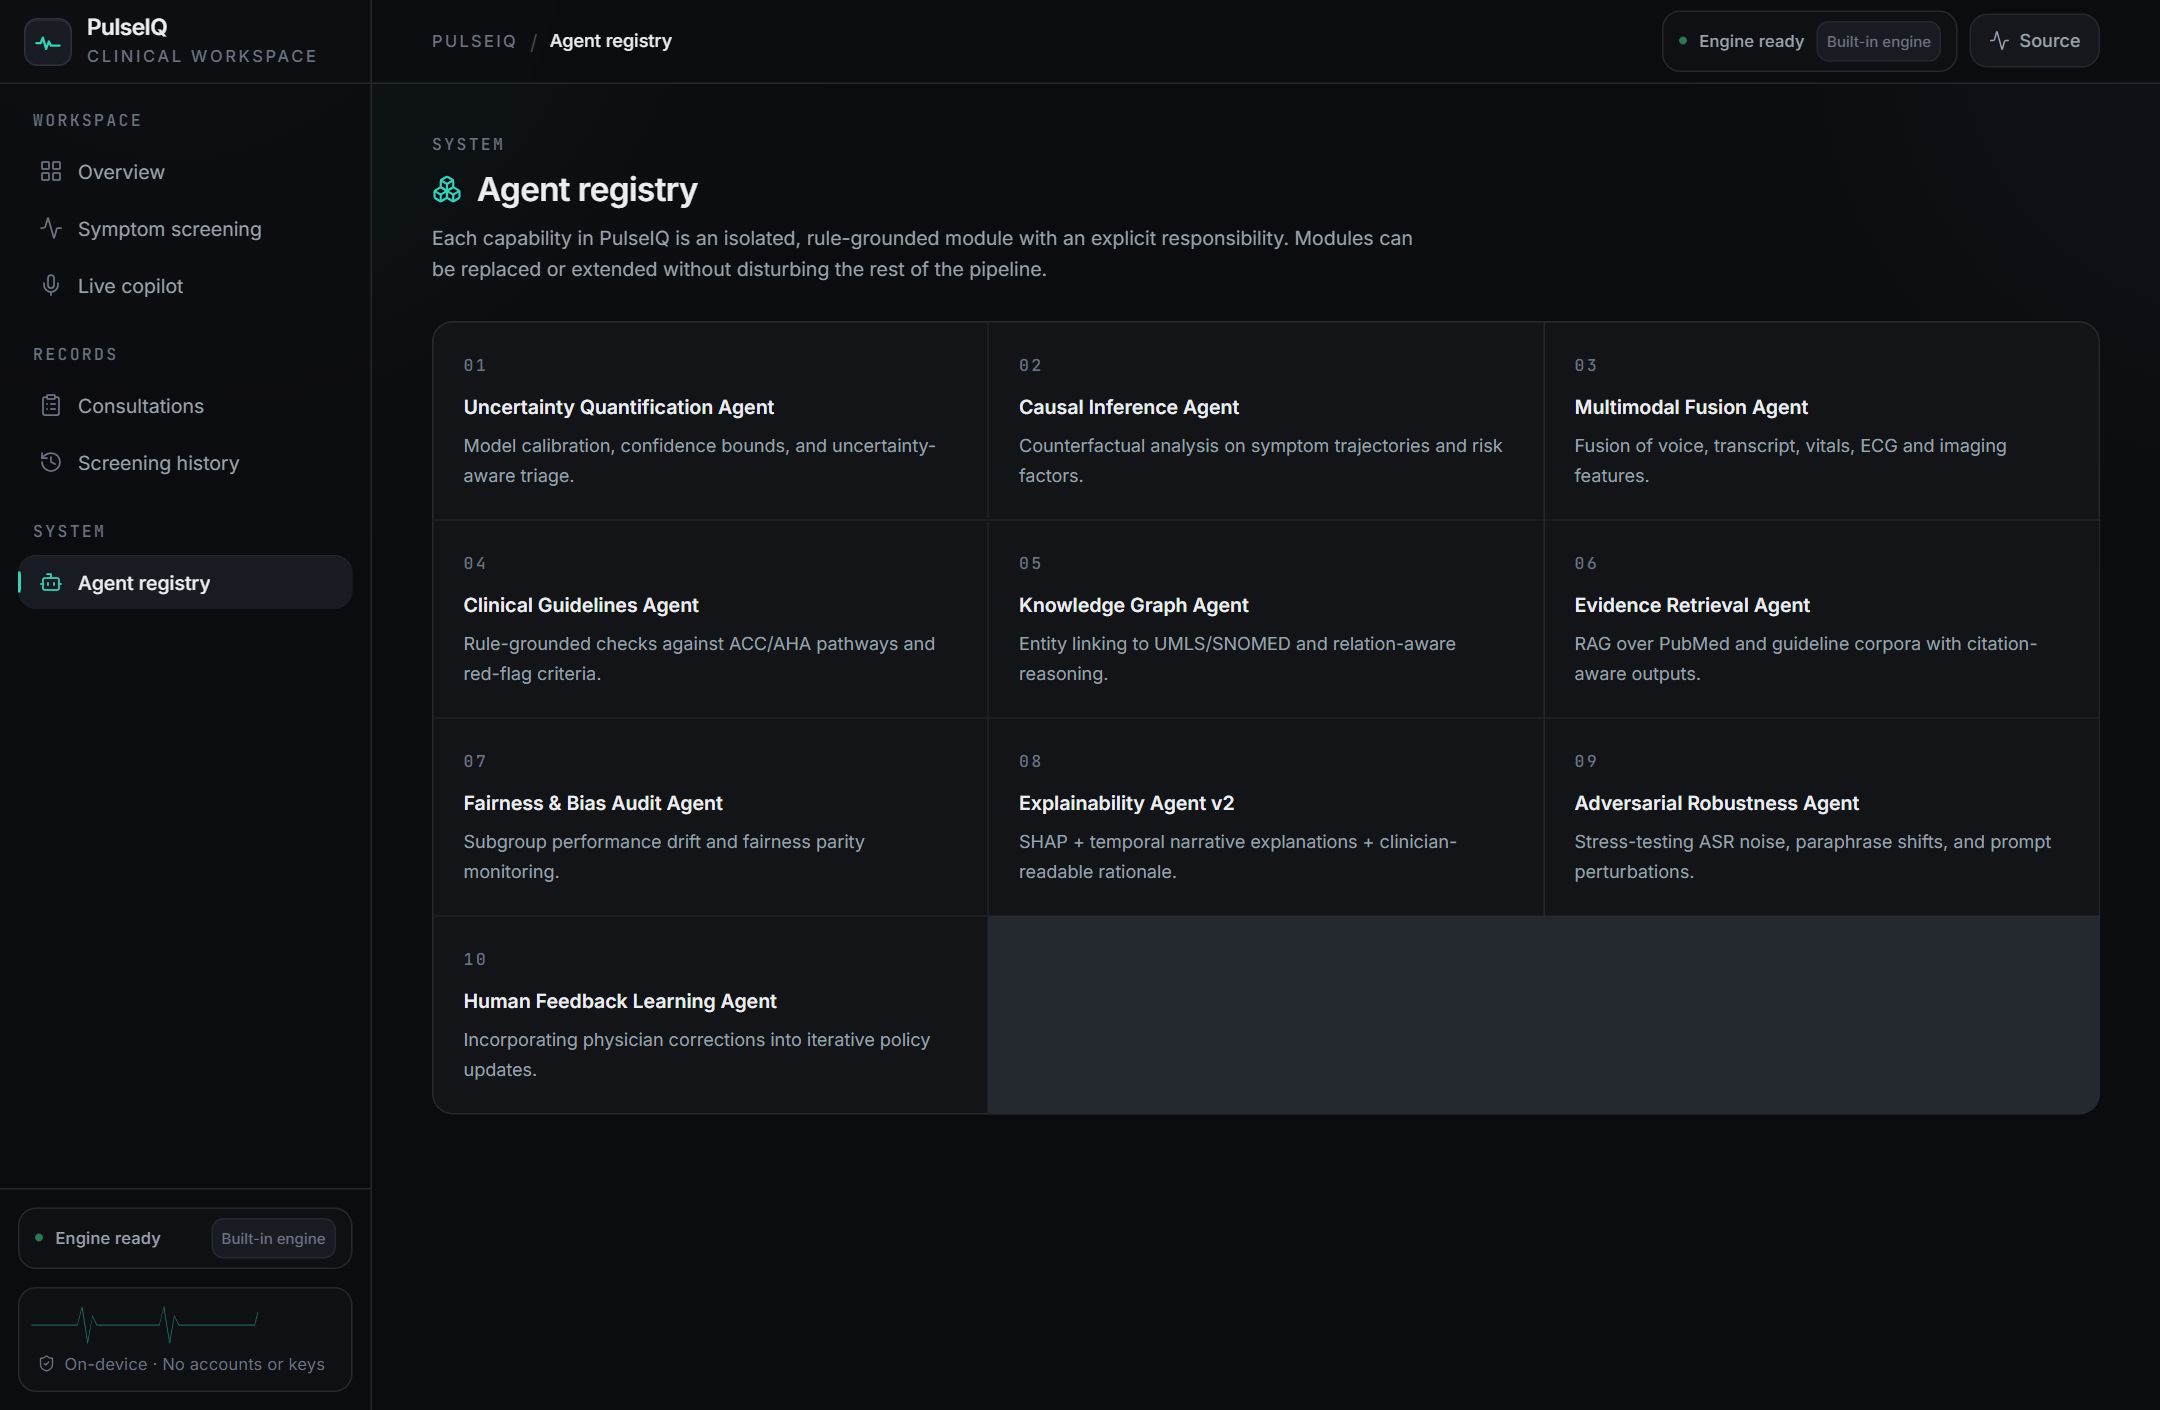This screenshot has width=2160, height=1410.
Task: Open the Consultations records
Action: [185, 406]
